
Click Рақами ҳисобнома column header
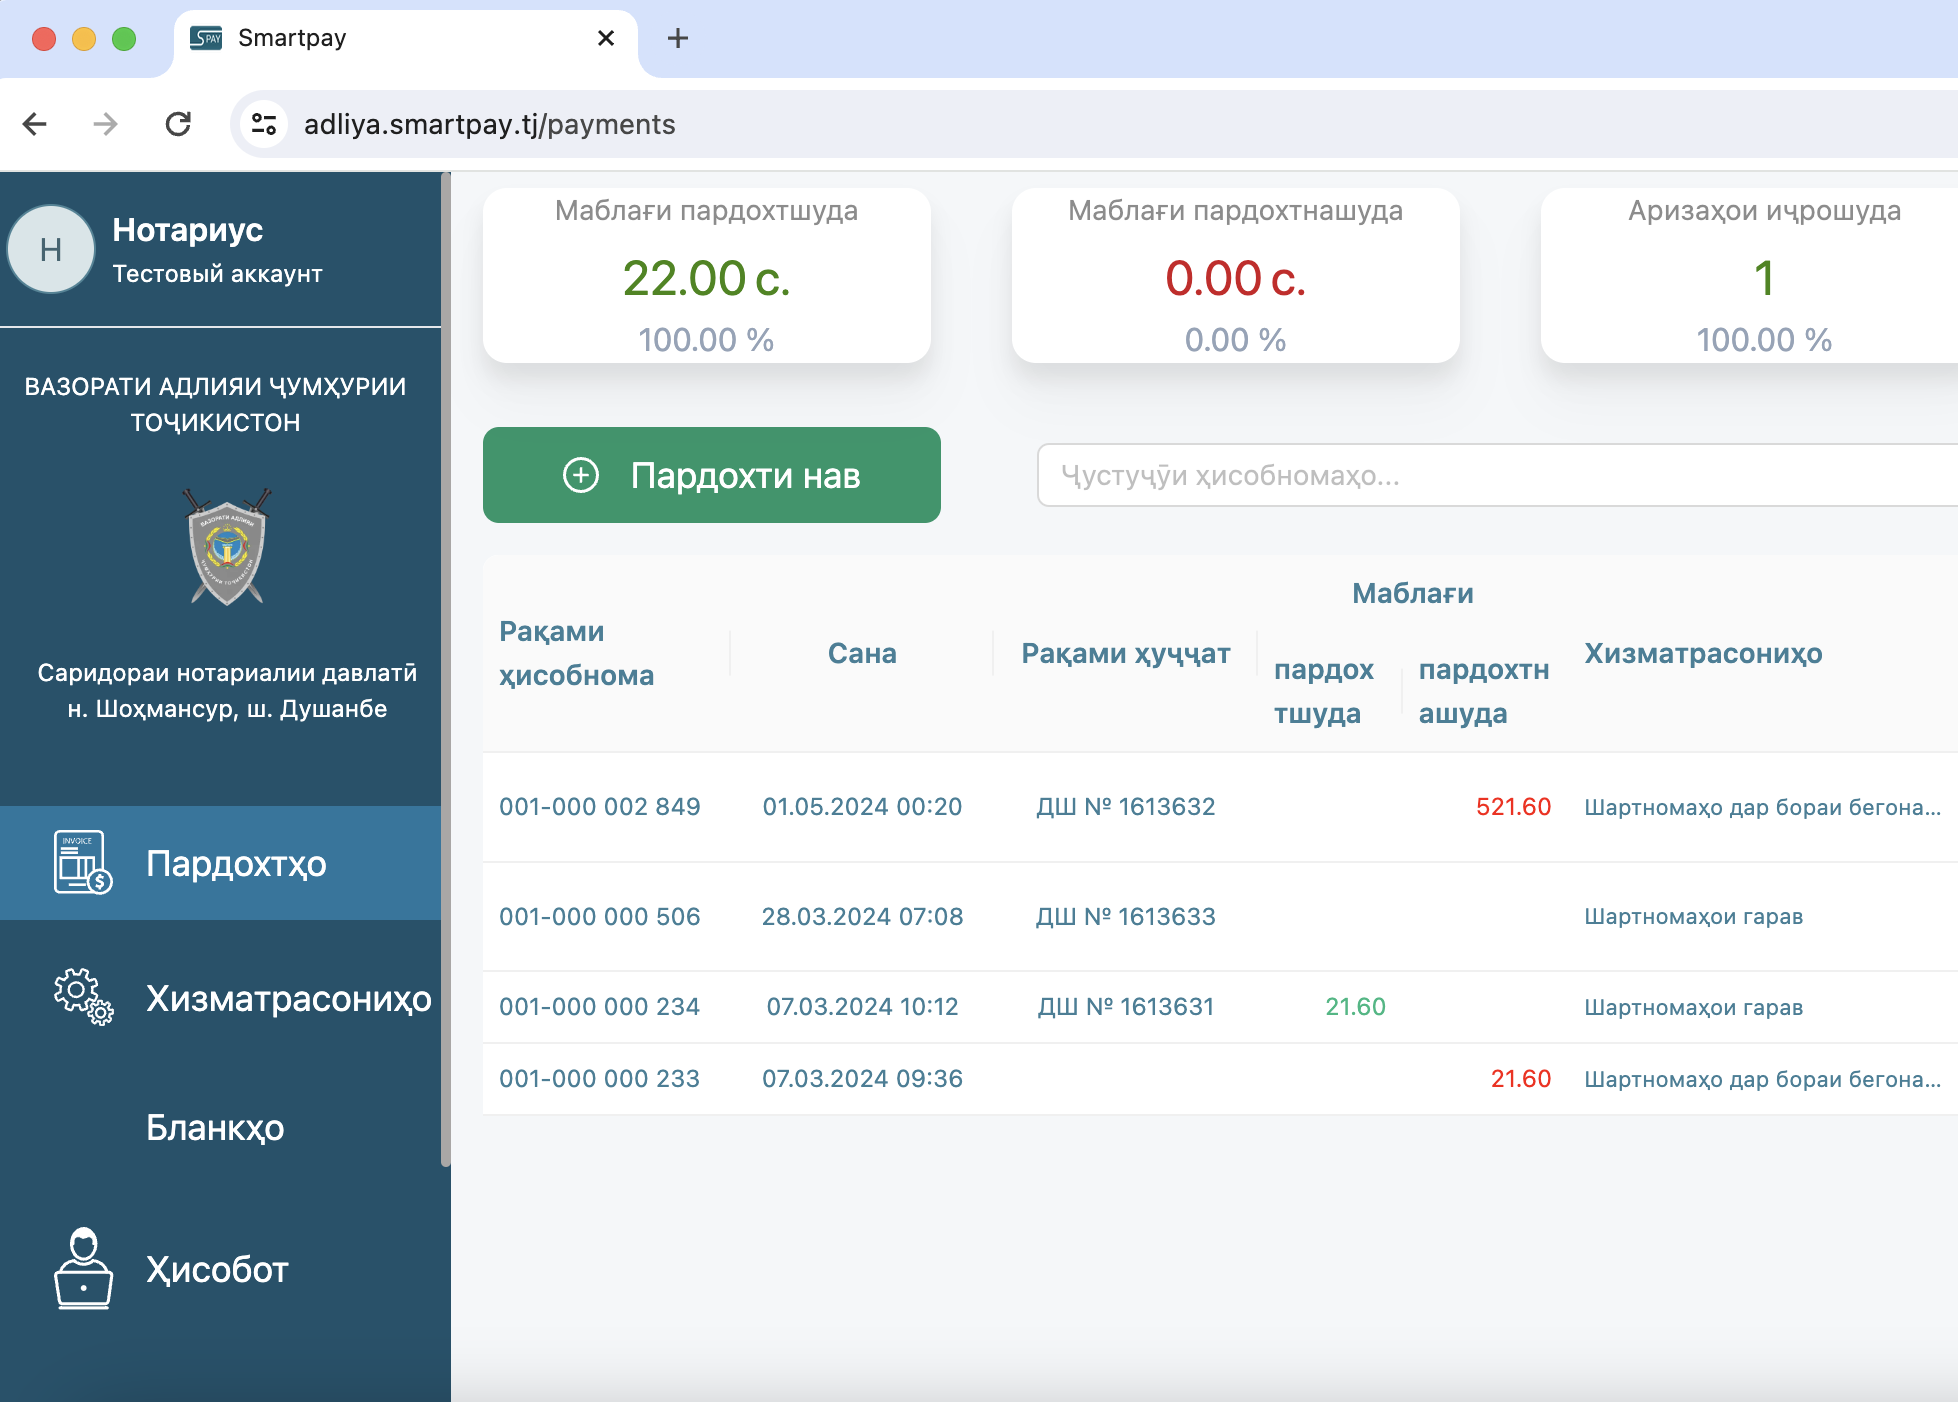pos(576,653)
